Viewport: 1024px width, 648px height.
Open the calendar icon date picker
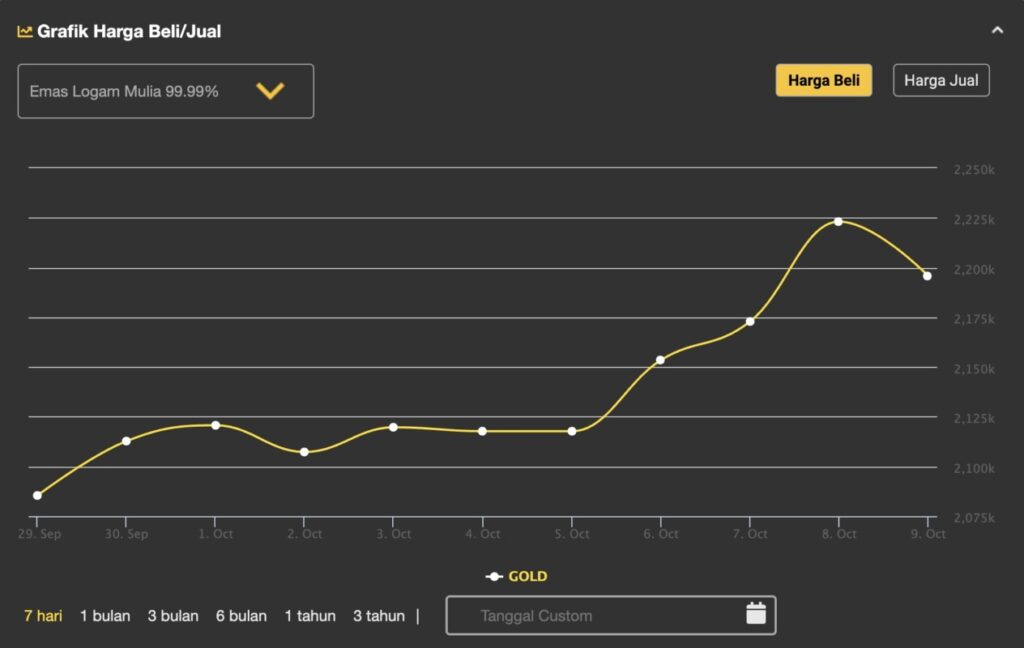[x=756, y=614]
